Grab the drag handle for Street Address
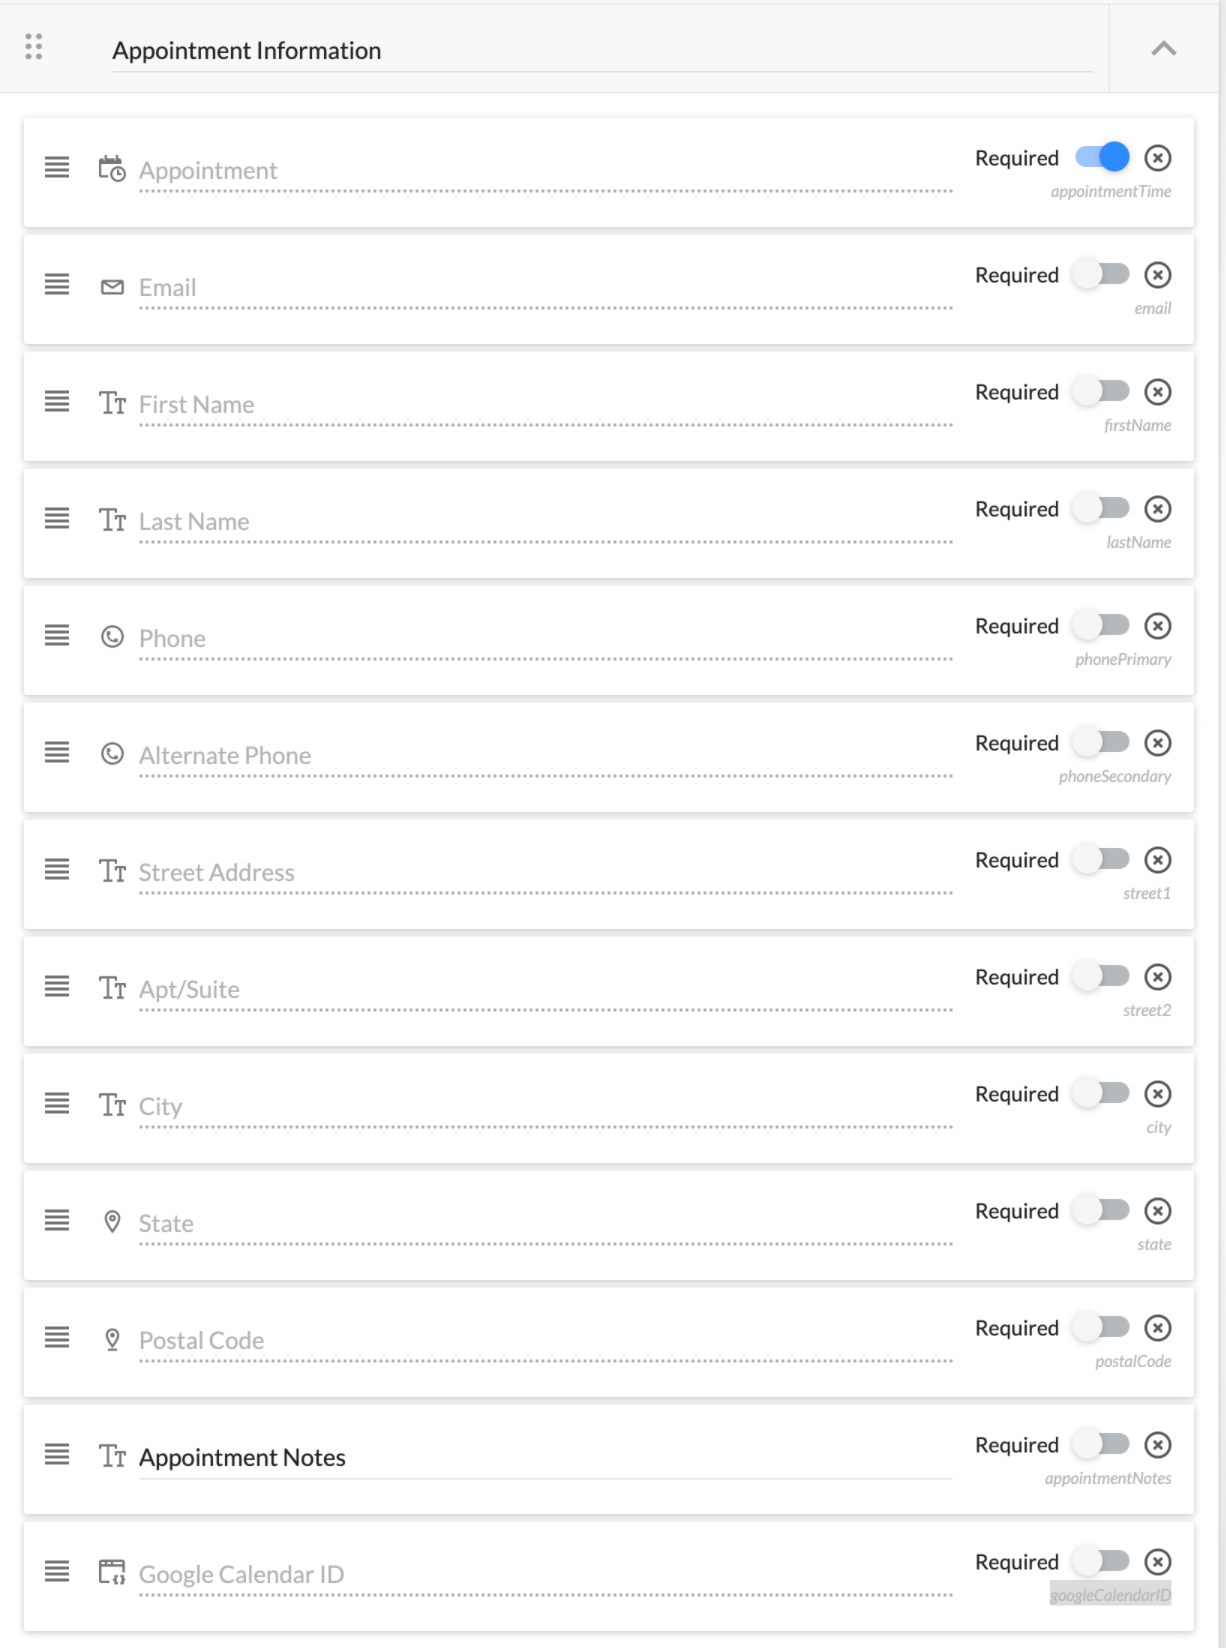1226x1648 pixels. click(57, 870)
